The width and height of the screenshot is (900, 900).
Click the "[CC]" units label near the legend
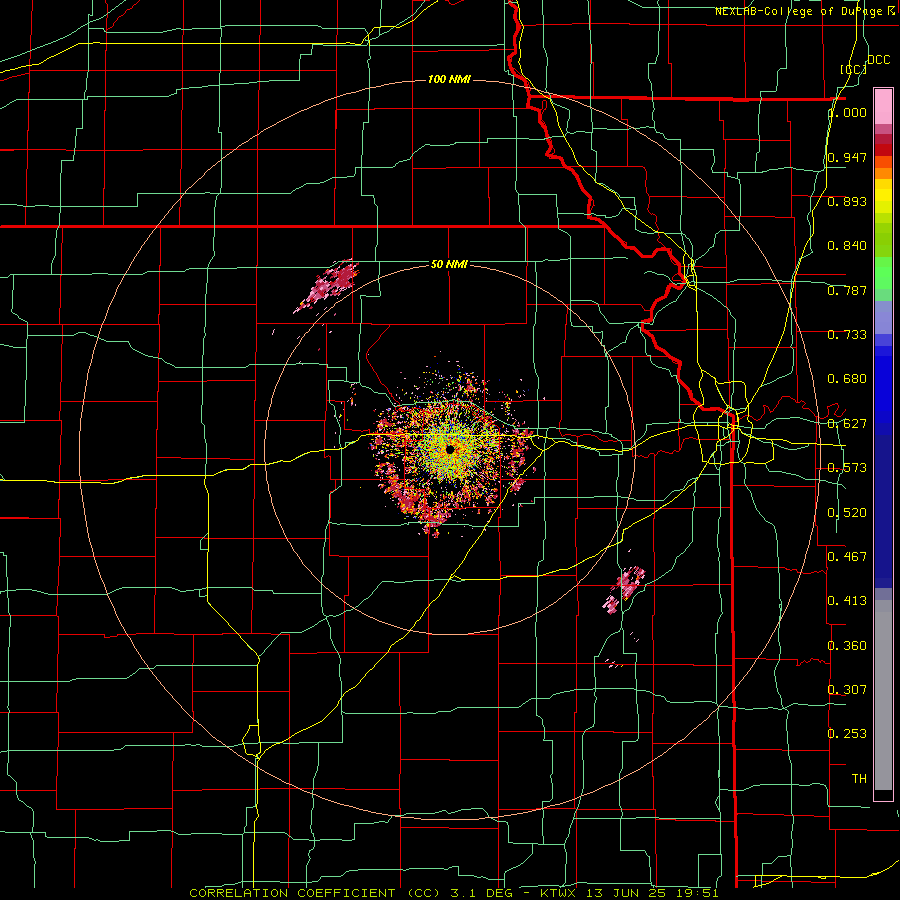coord(853,69)
